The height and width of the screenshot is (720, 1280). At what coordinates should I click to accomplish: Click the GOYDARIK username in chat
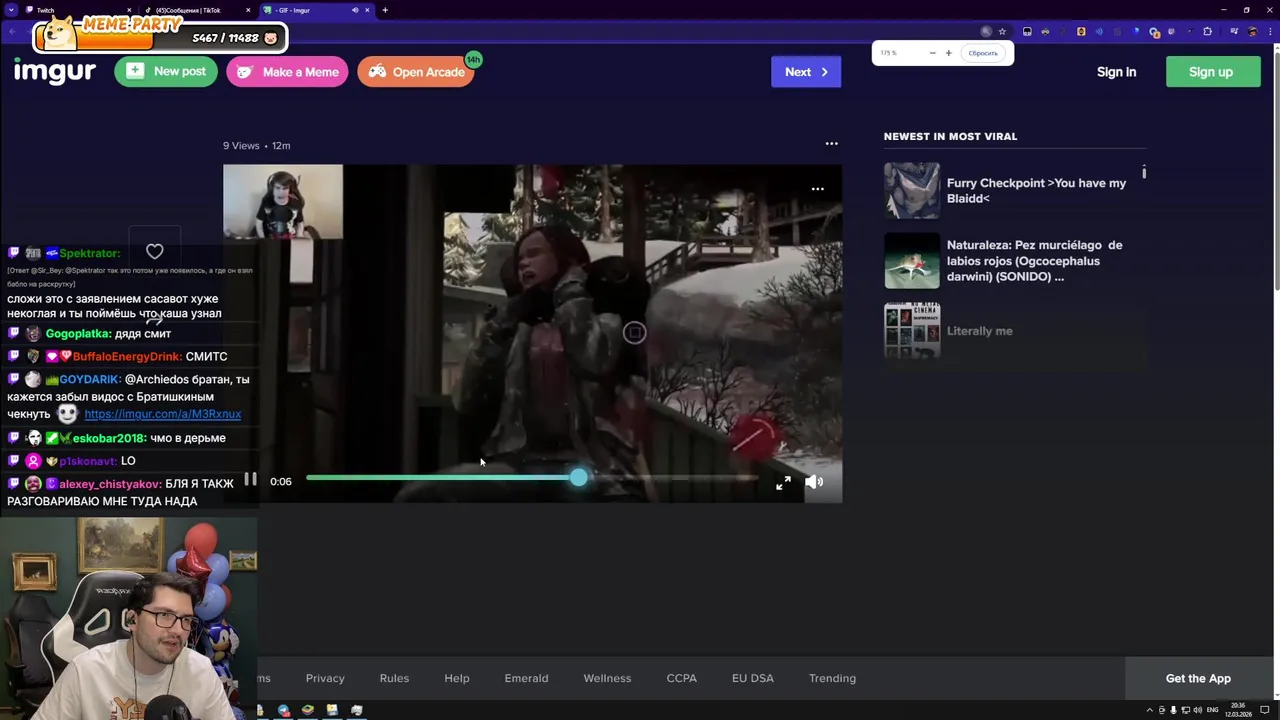[90, 380]
